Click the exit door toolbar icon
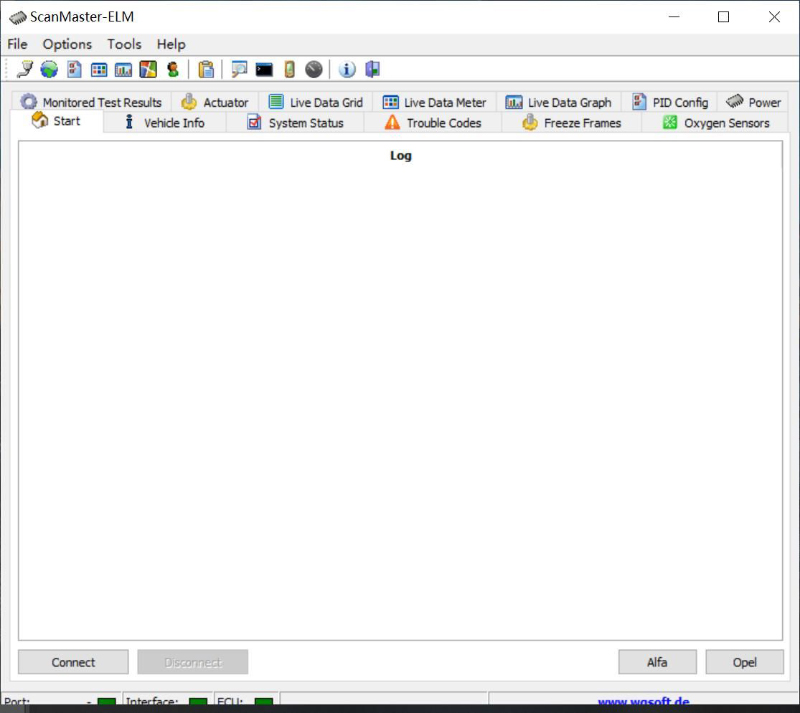Viewport: 800px width, 713px height. (372, 69)
